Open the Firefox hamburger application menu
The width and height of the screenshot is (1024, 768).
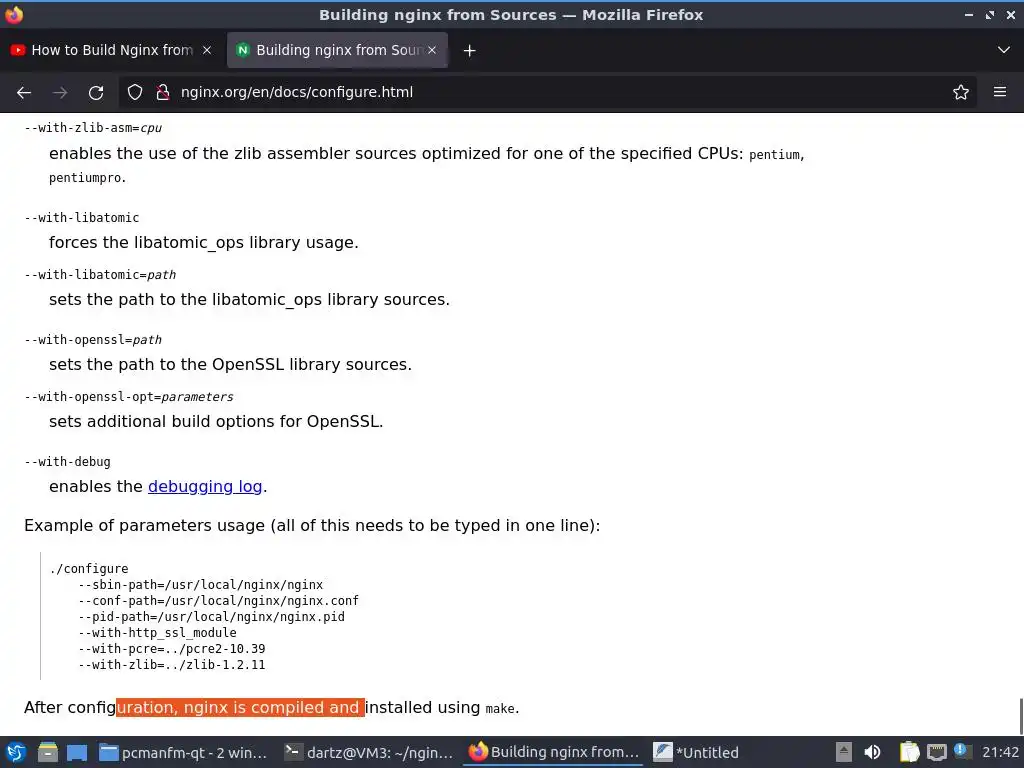[999, 92]
